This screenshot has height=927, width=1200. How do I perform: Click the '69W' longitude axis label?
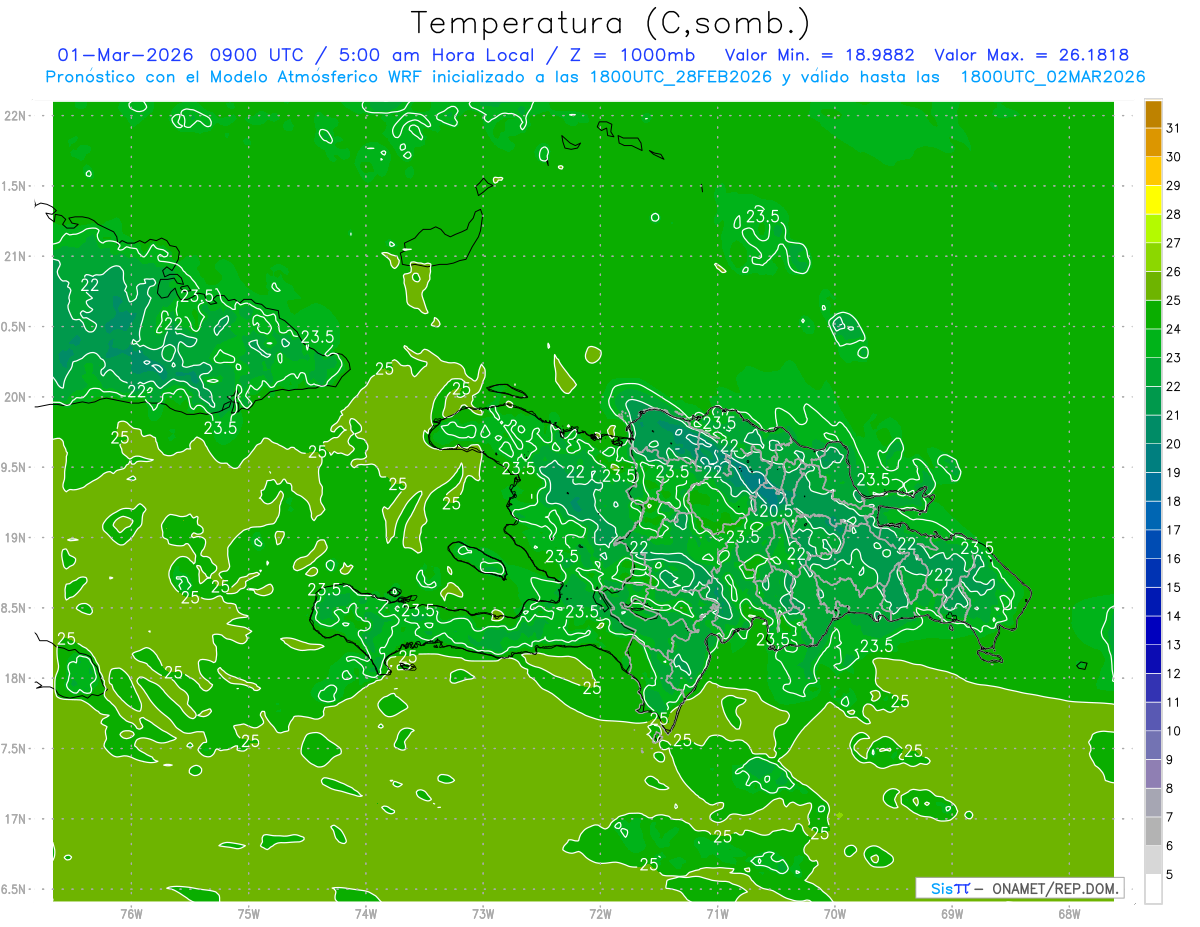coord(952,913)
